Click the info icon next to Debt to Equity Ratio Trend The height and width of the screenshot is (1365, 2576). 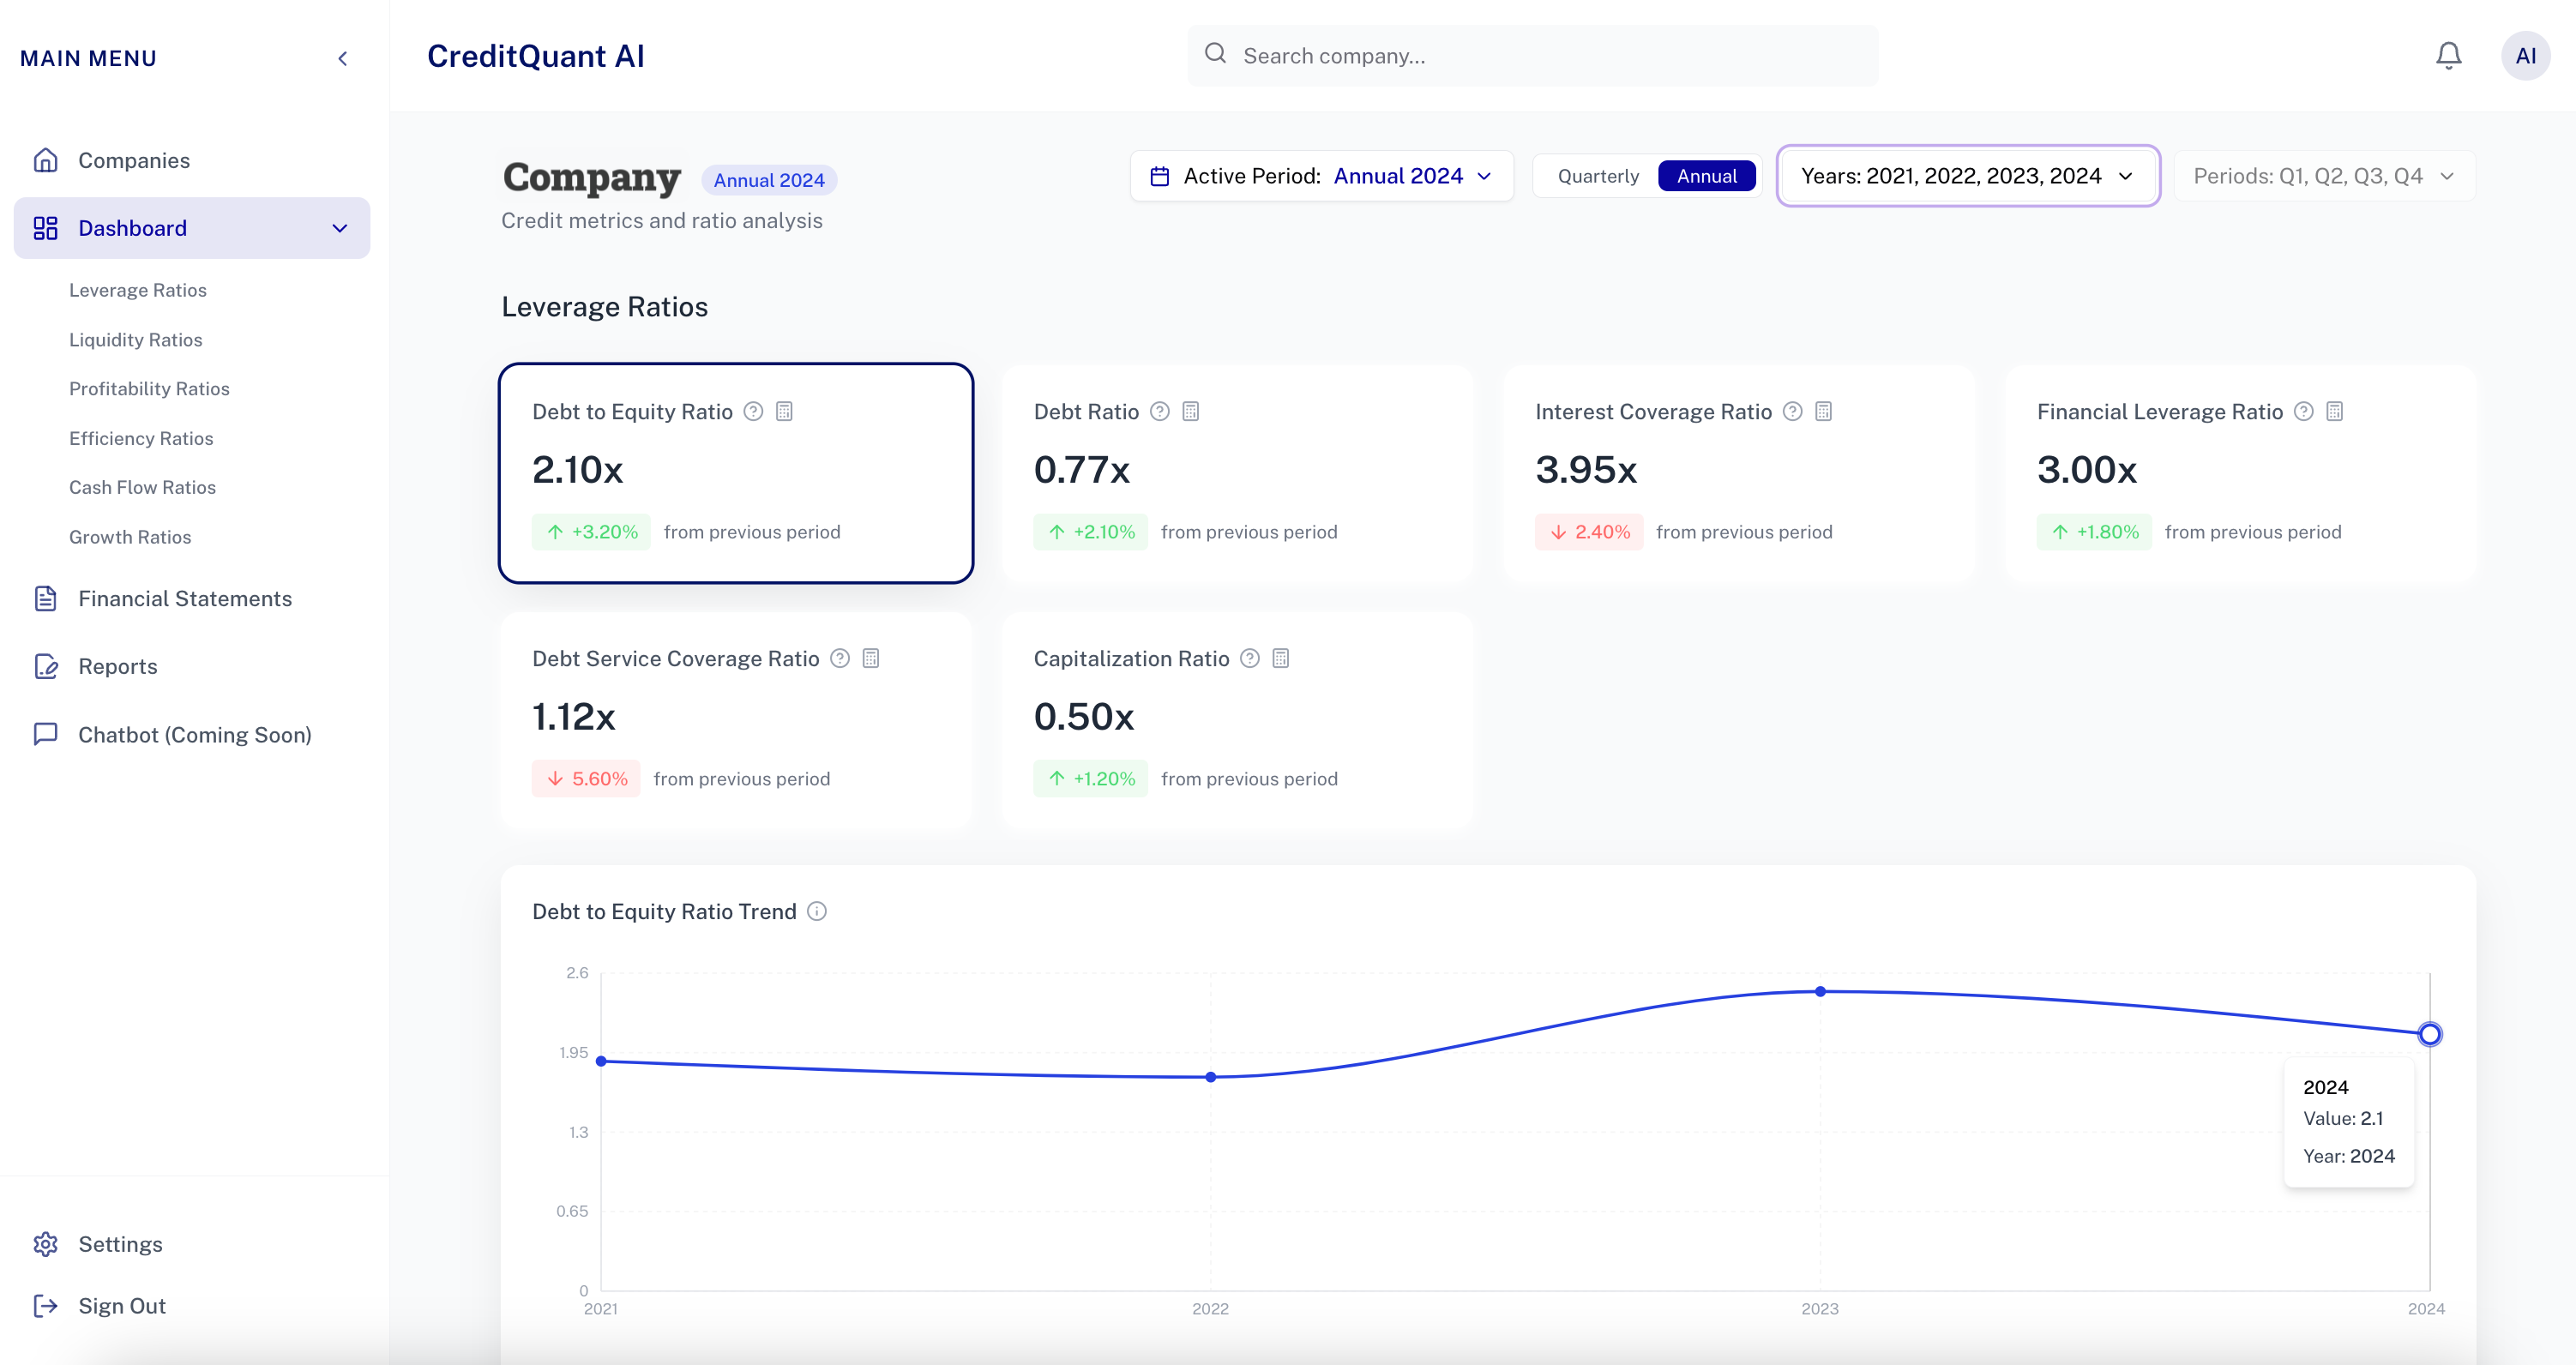click(818, 911)
